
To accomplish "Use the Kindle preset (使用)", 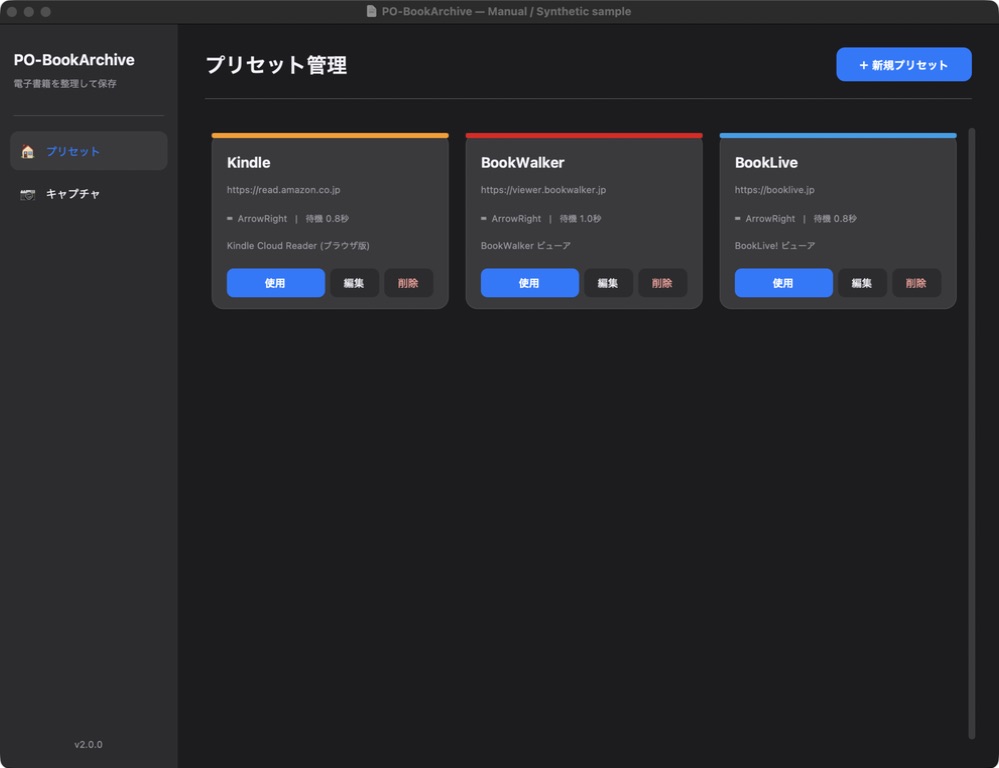I will [276, 283].
